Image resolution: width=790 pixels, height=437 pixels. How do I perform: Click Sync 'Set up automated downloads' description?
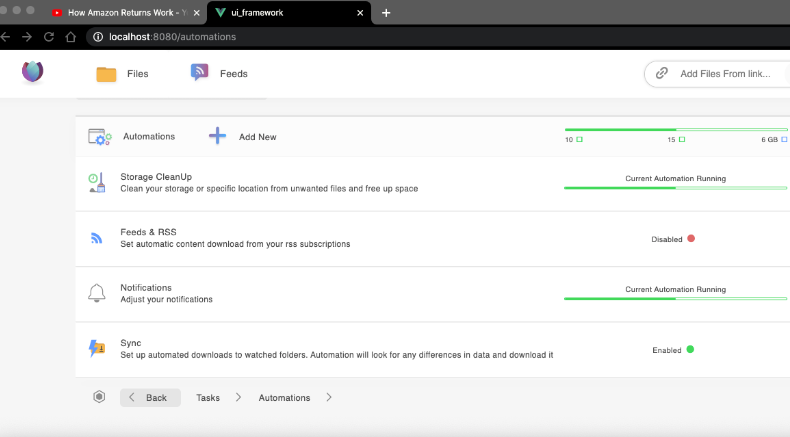[337, 355]
